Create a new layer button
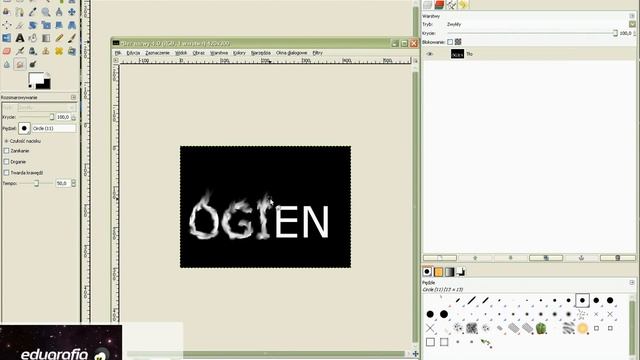 440,258
